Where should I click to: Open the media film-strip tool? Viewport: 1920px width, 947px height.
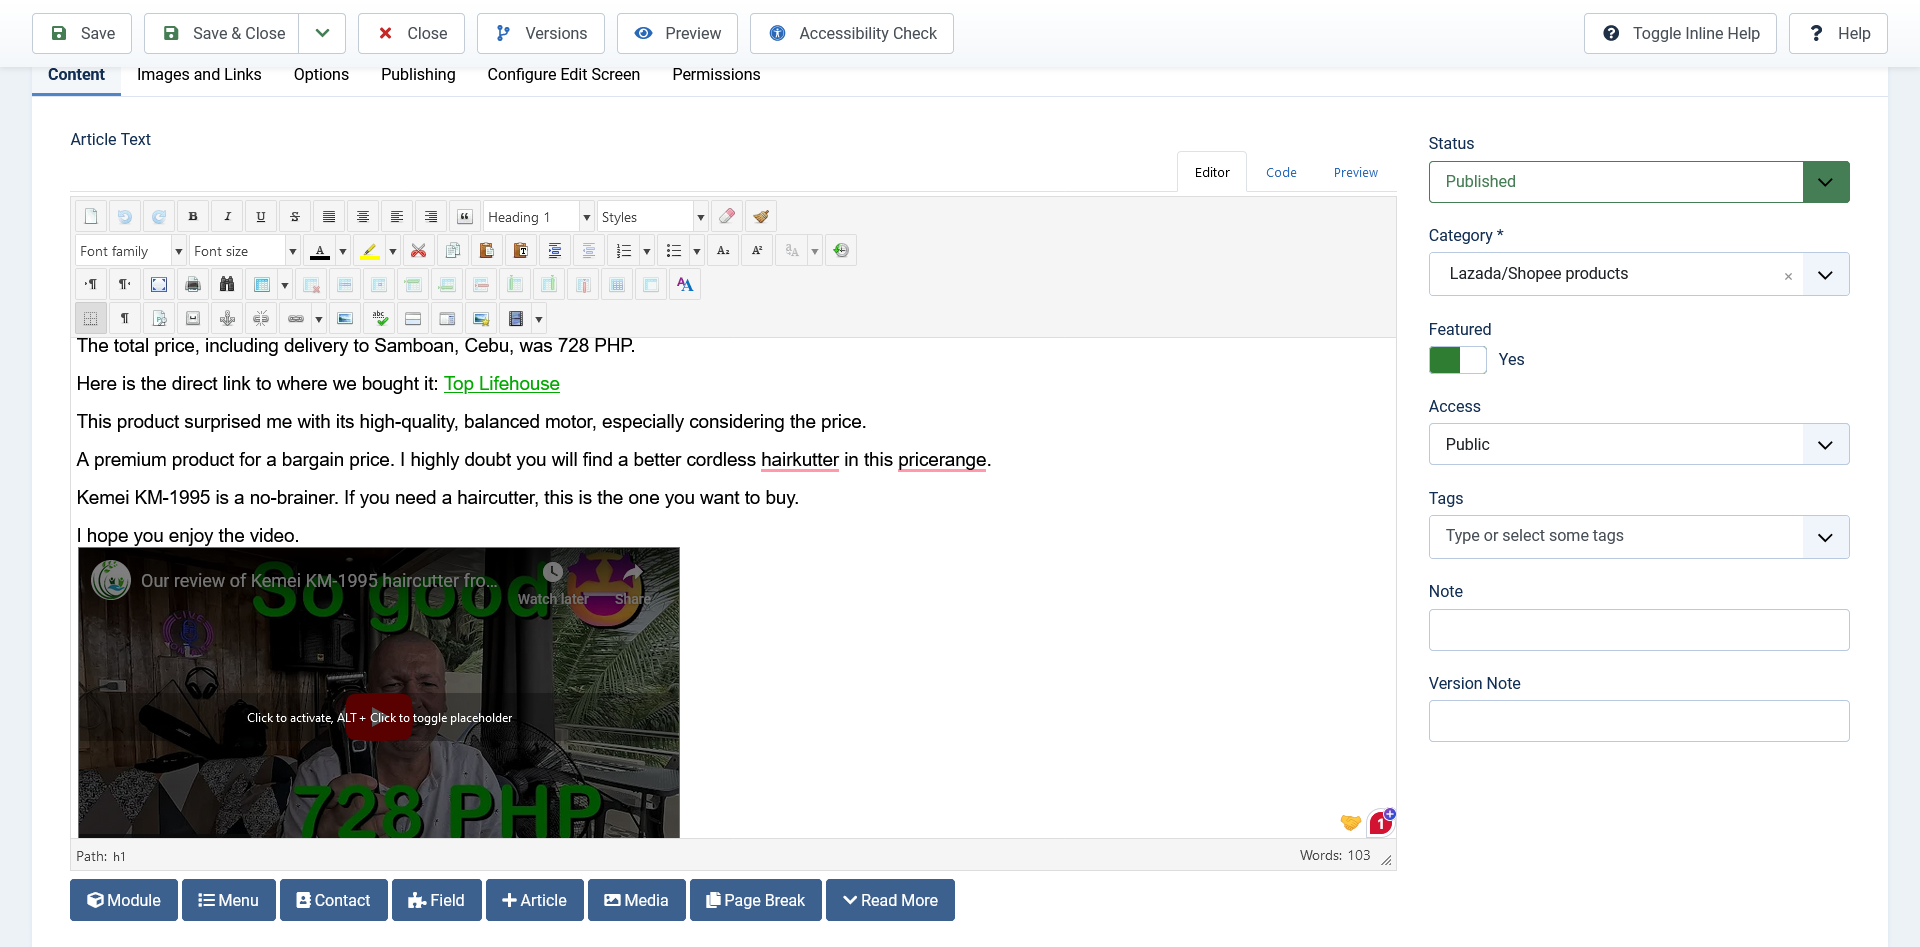tap(515, 319)
